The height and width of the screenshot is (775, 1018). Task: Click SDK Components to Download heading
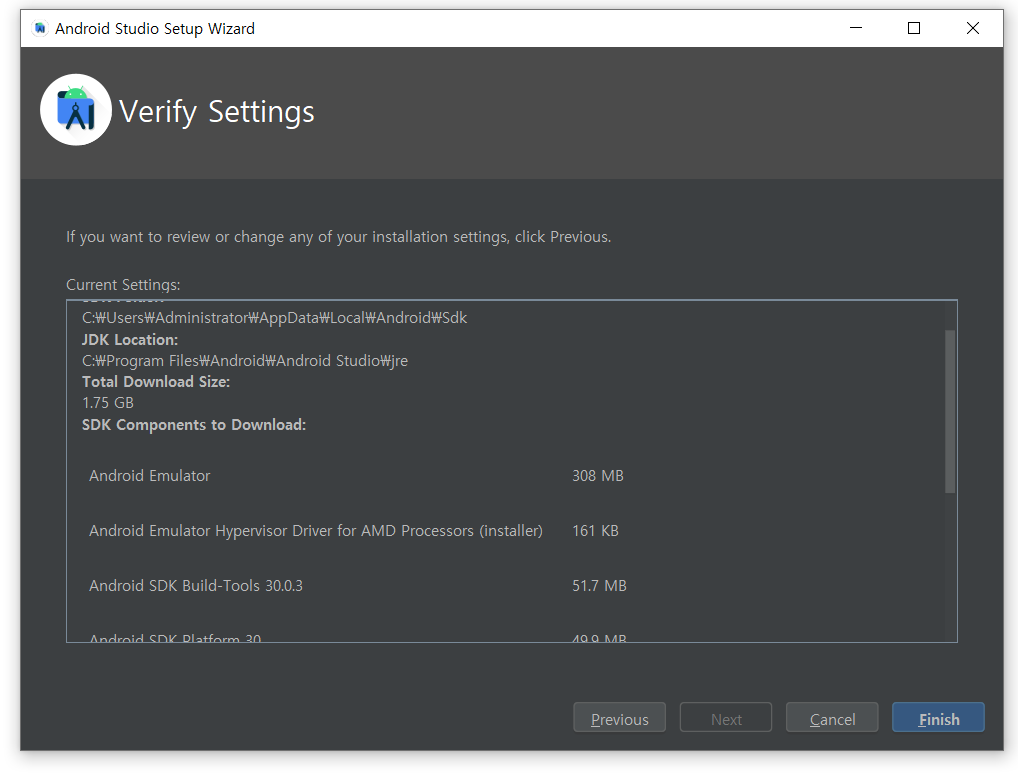pyautogui.click(x=193, y=424)
